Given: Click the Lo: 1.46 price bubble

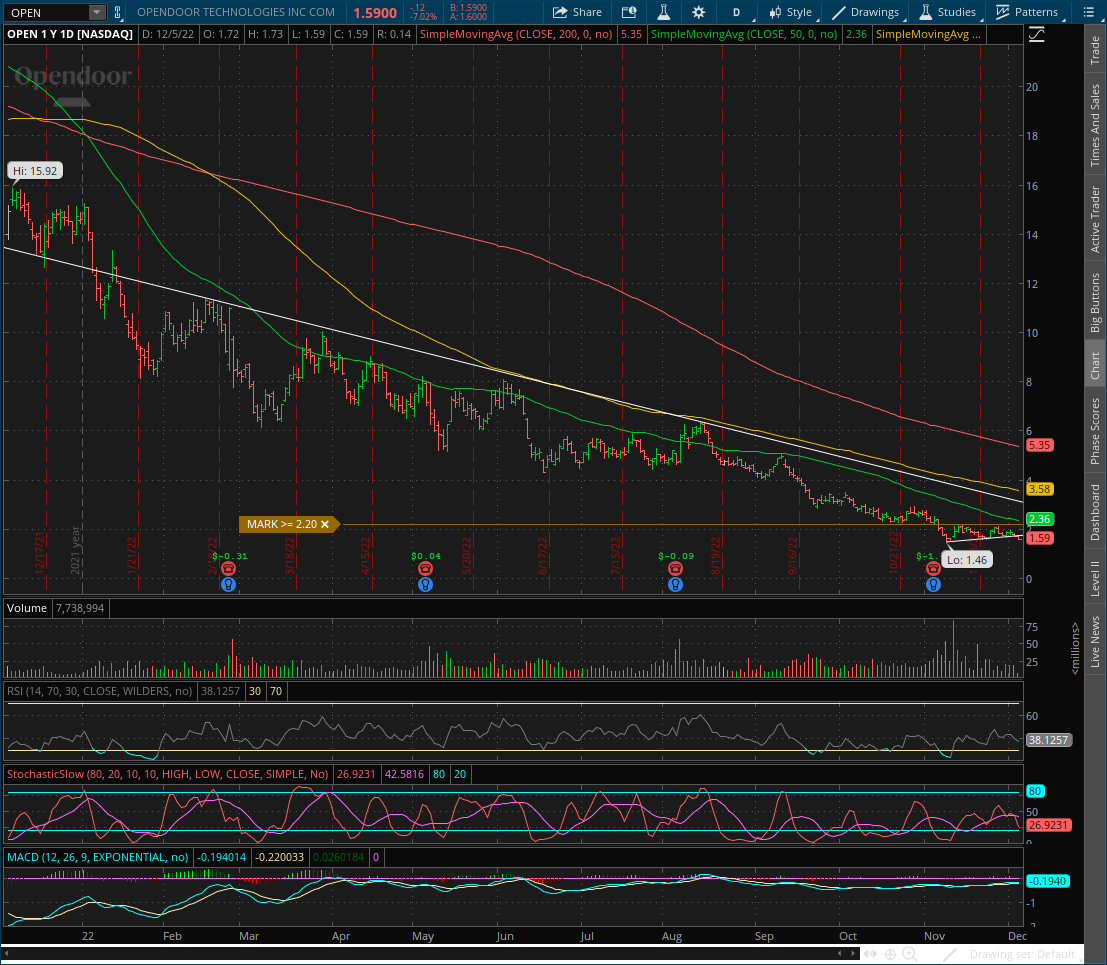Looking at the screenshot, I should click(x=967, y=560).
